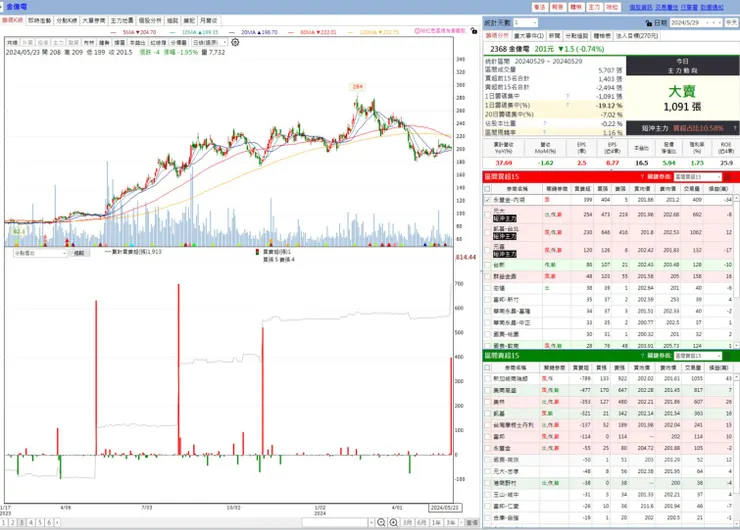The width and height of the screenshot is (740, 530).
Task: Open the 統計天數 dropdown
Action: (525, 23)
